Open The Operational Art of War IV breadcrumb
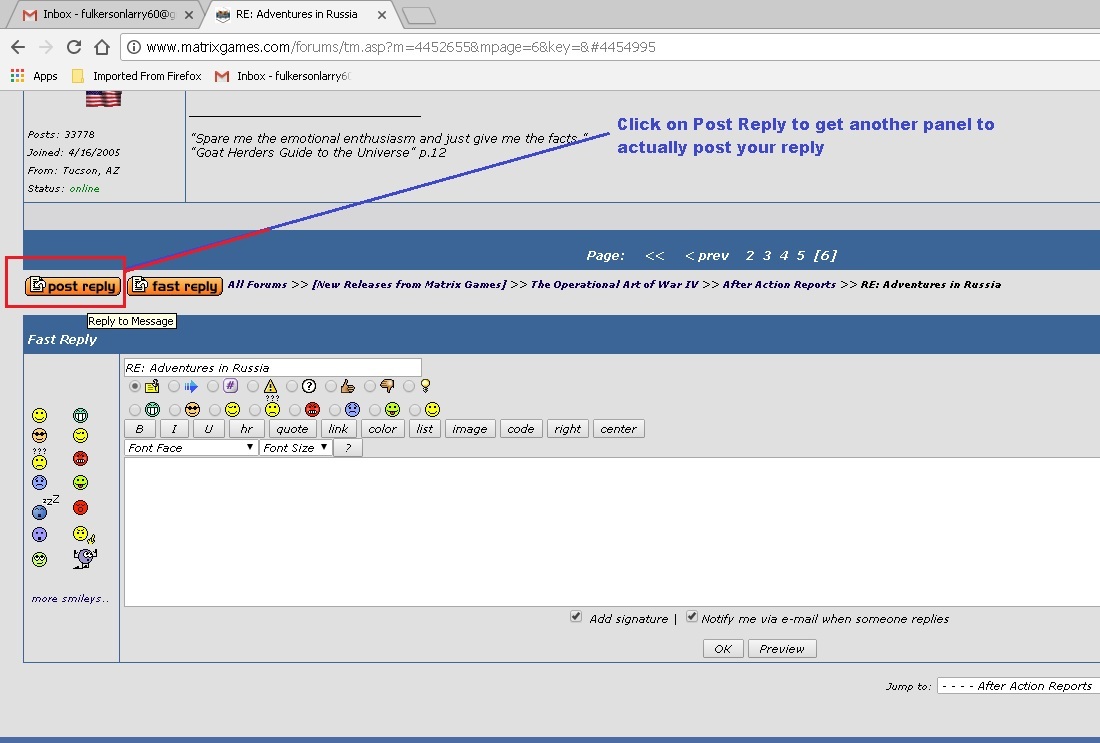The width and height of the screenshot is (1100, 743). 615,284
